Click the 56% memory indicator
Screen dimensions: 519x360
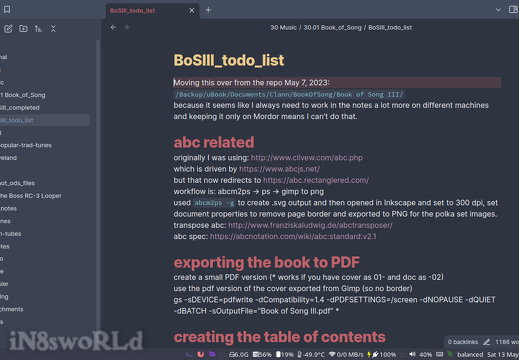[x=262, y=355]
